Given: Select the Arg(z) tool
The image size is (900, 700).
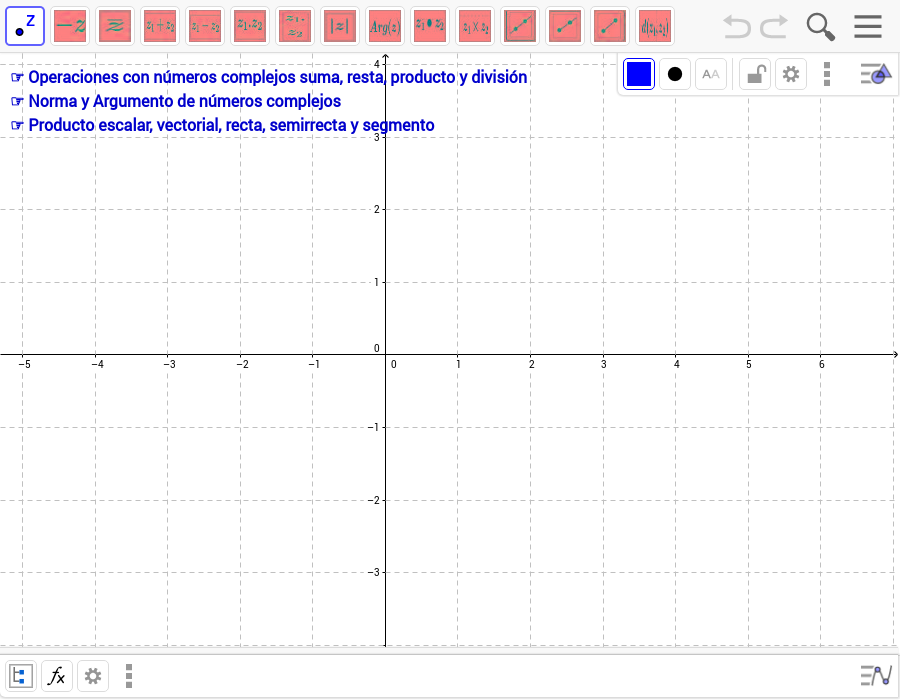Looking at the screenshot, I should point(385,26).
